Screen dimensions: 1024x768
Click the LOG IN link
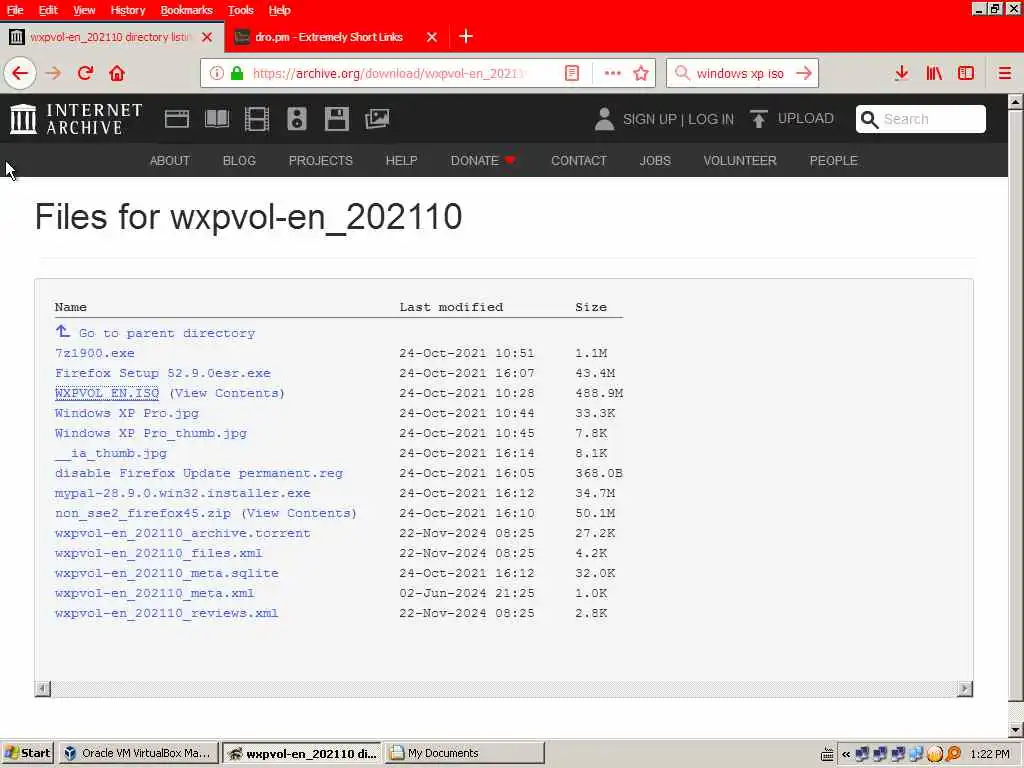pos(711,119)
